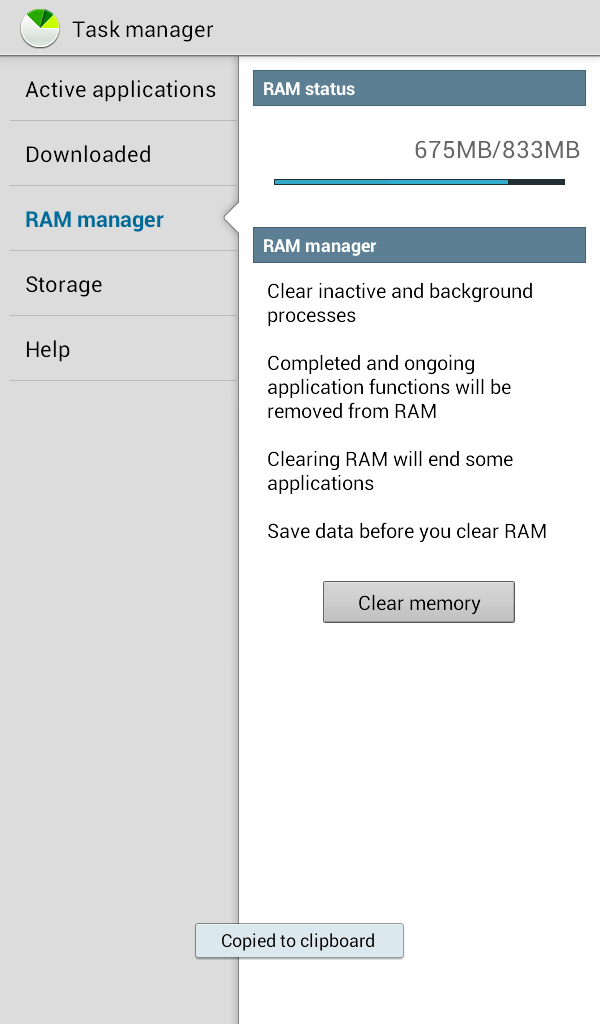
Task: Tap 'Clearing RAM will end some applications' text
Action: pos(390,471)
